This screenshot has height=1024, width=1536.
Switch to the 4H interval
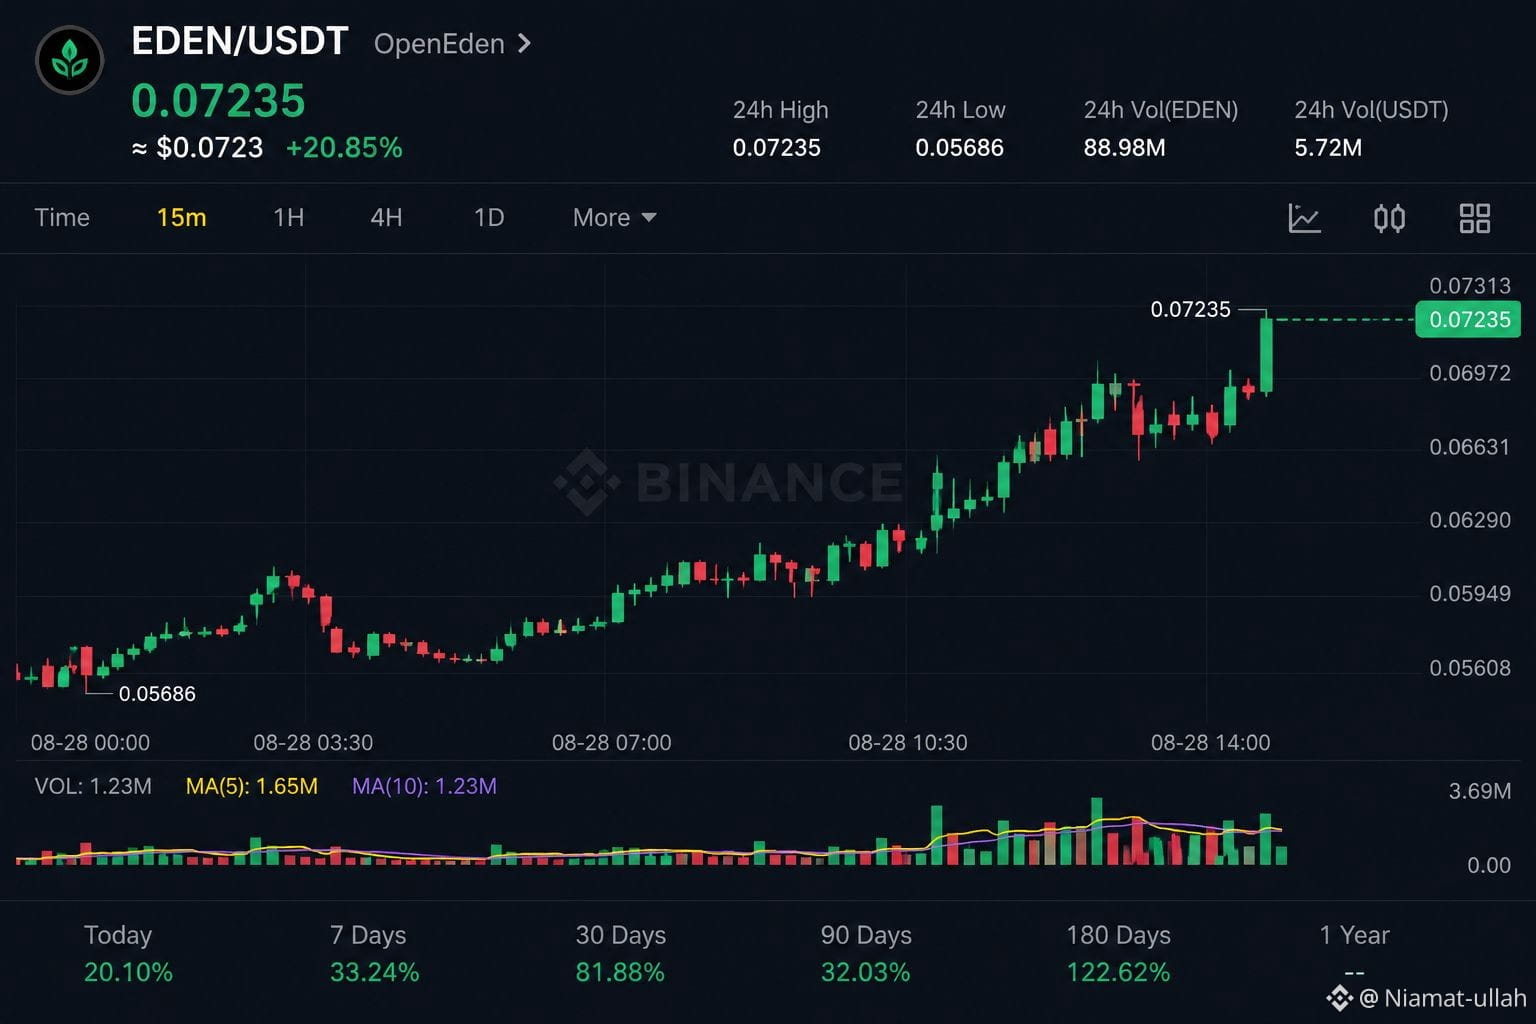(386, 218)
